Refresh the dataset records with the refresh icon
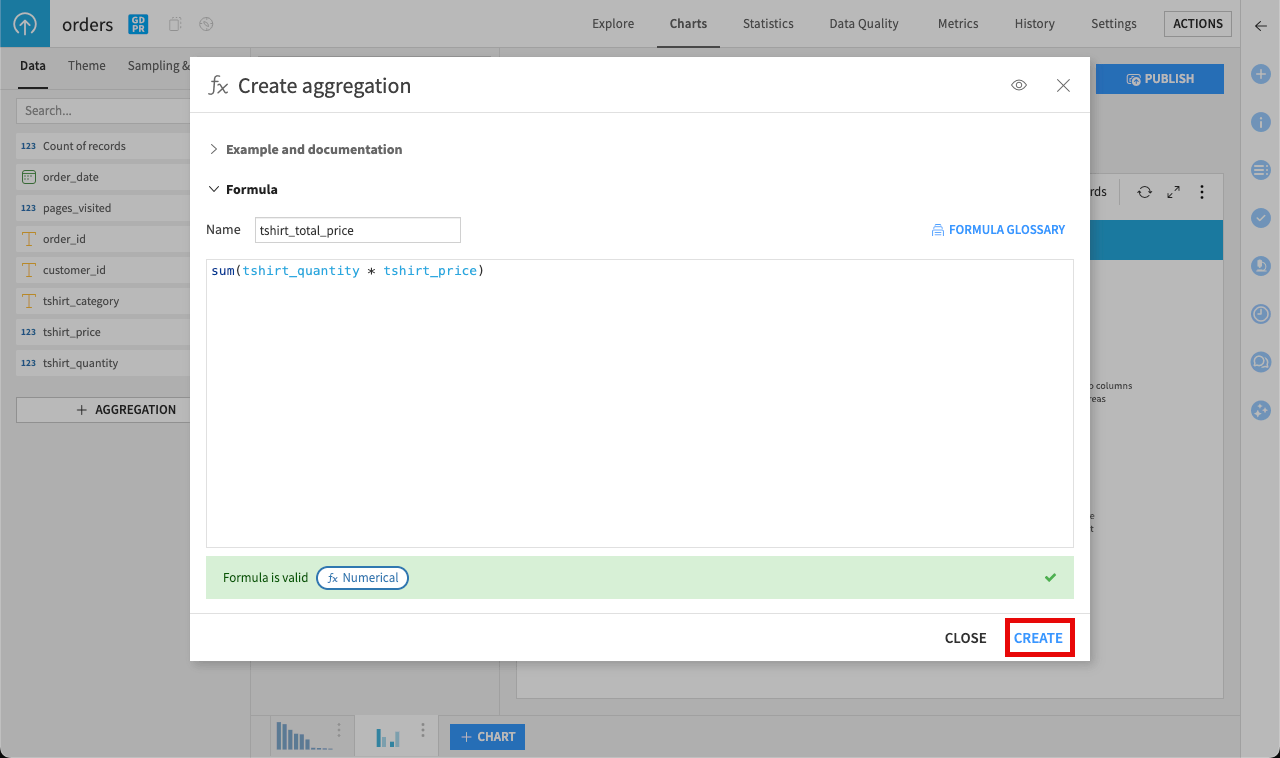The height and width of the screenshot is (758, 1280). pyautogui.click(x=1144, y=192)
